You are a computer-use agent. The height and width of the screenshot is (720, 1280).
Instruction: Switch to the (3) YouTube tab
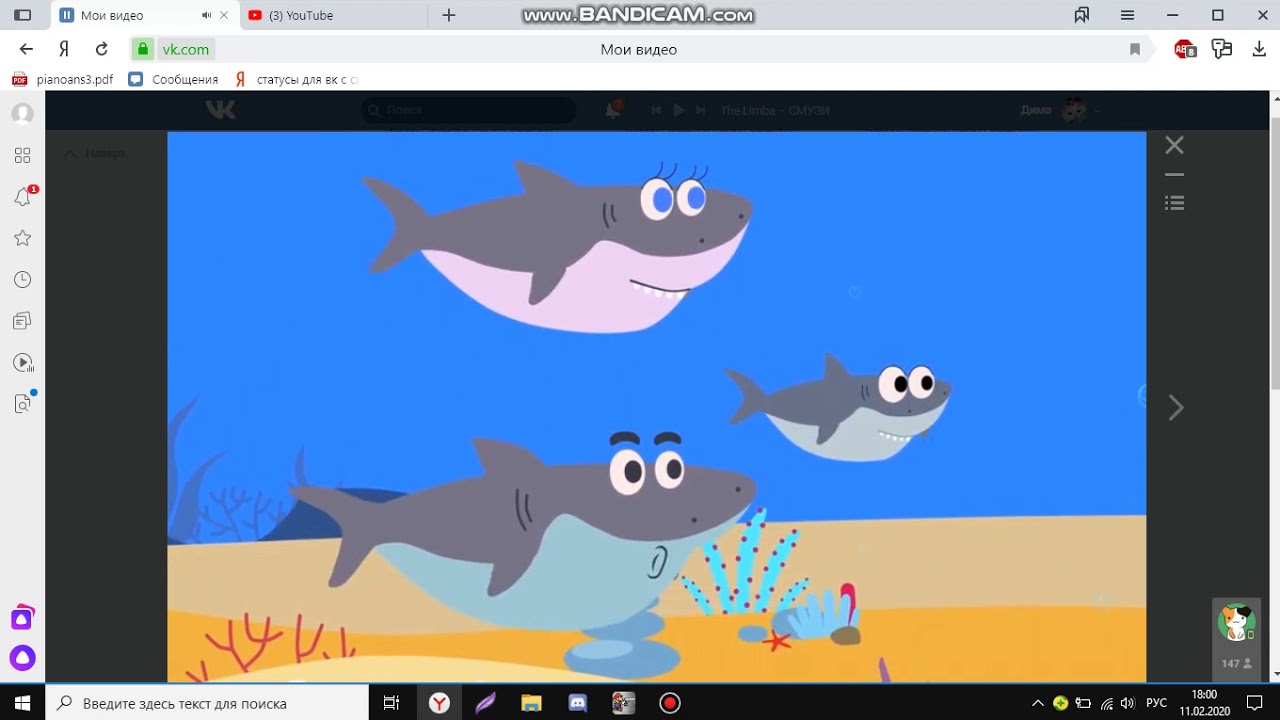pyautogui.click(x=301, y=15)
